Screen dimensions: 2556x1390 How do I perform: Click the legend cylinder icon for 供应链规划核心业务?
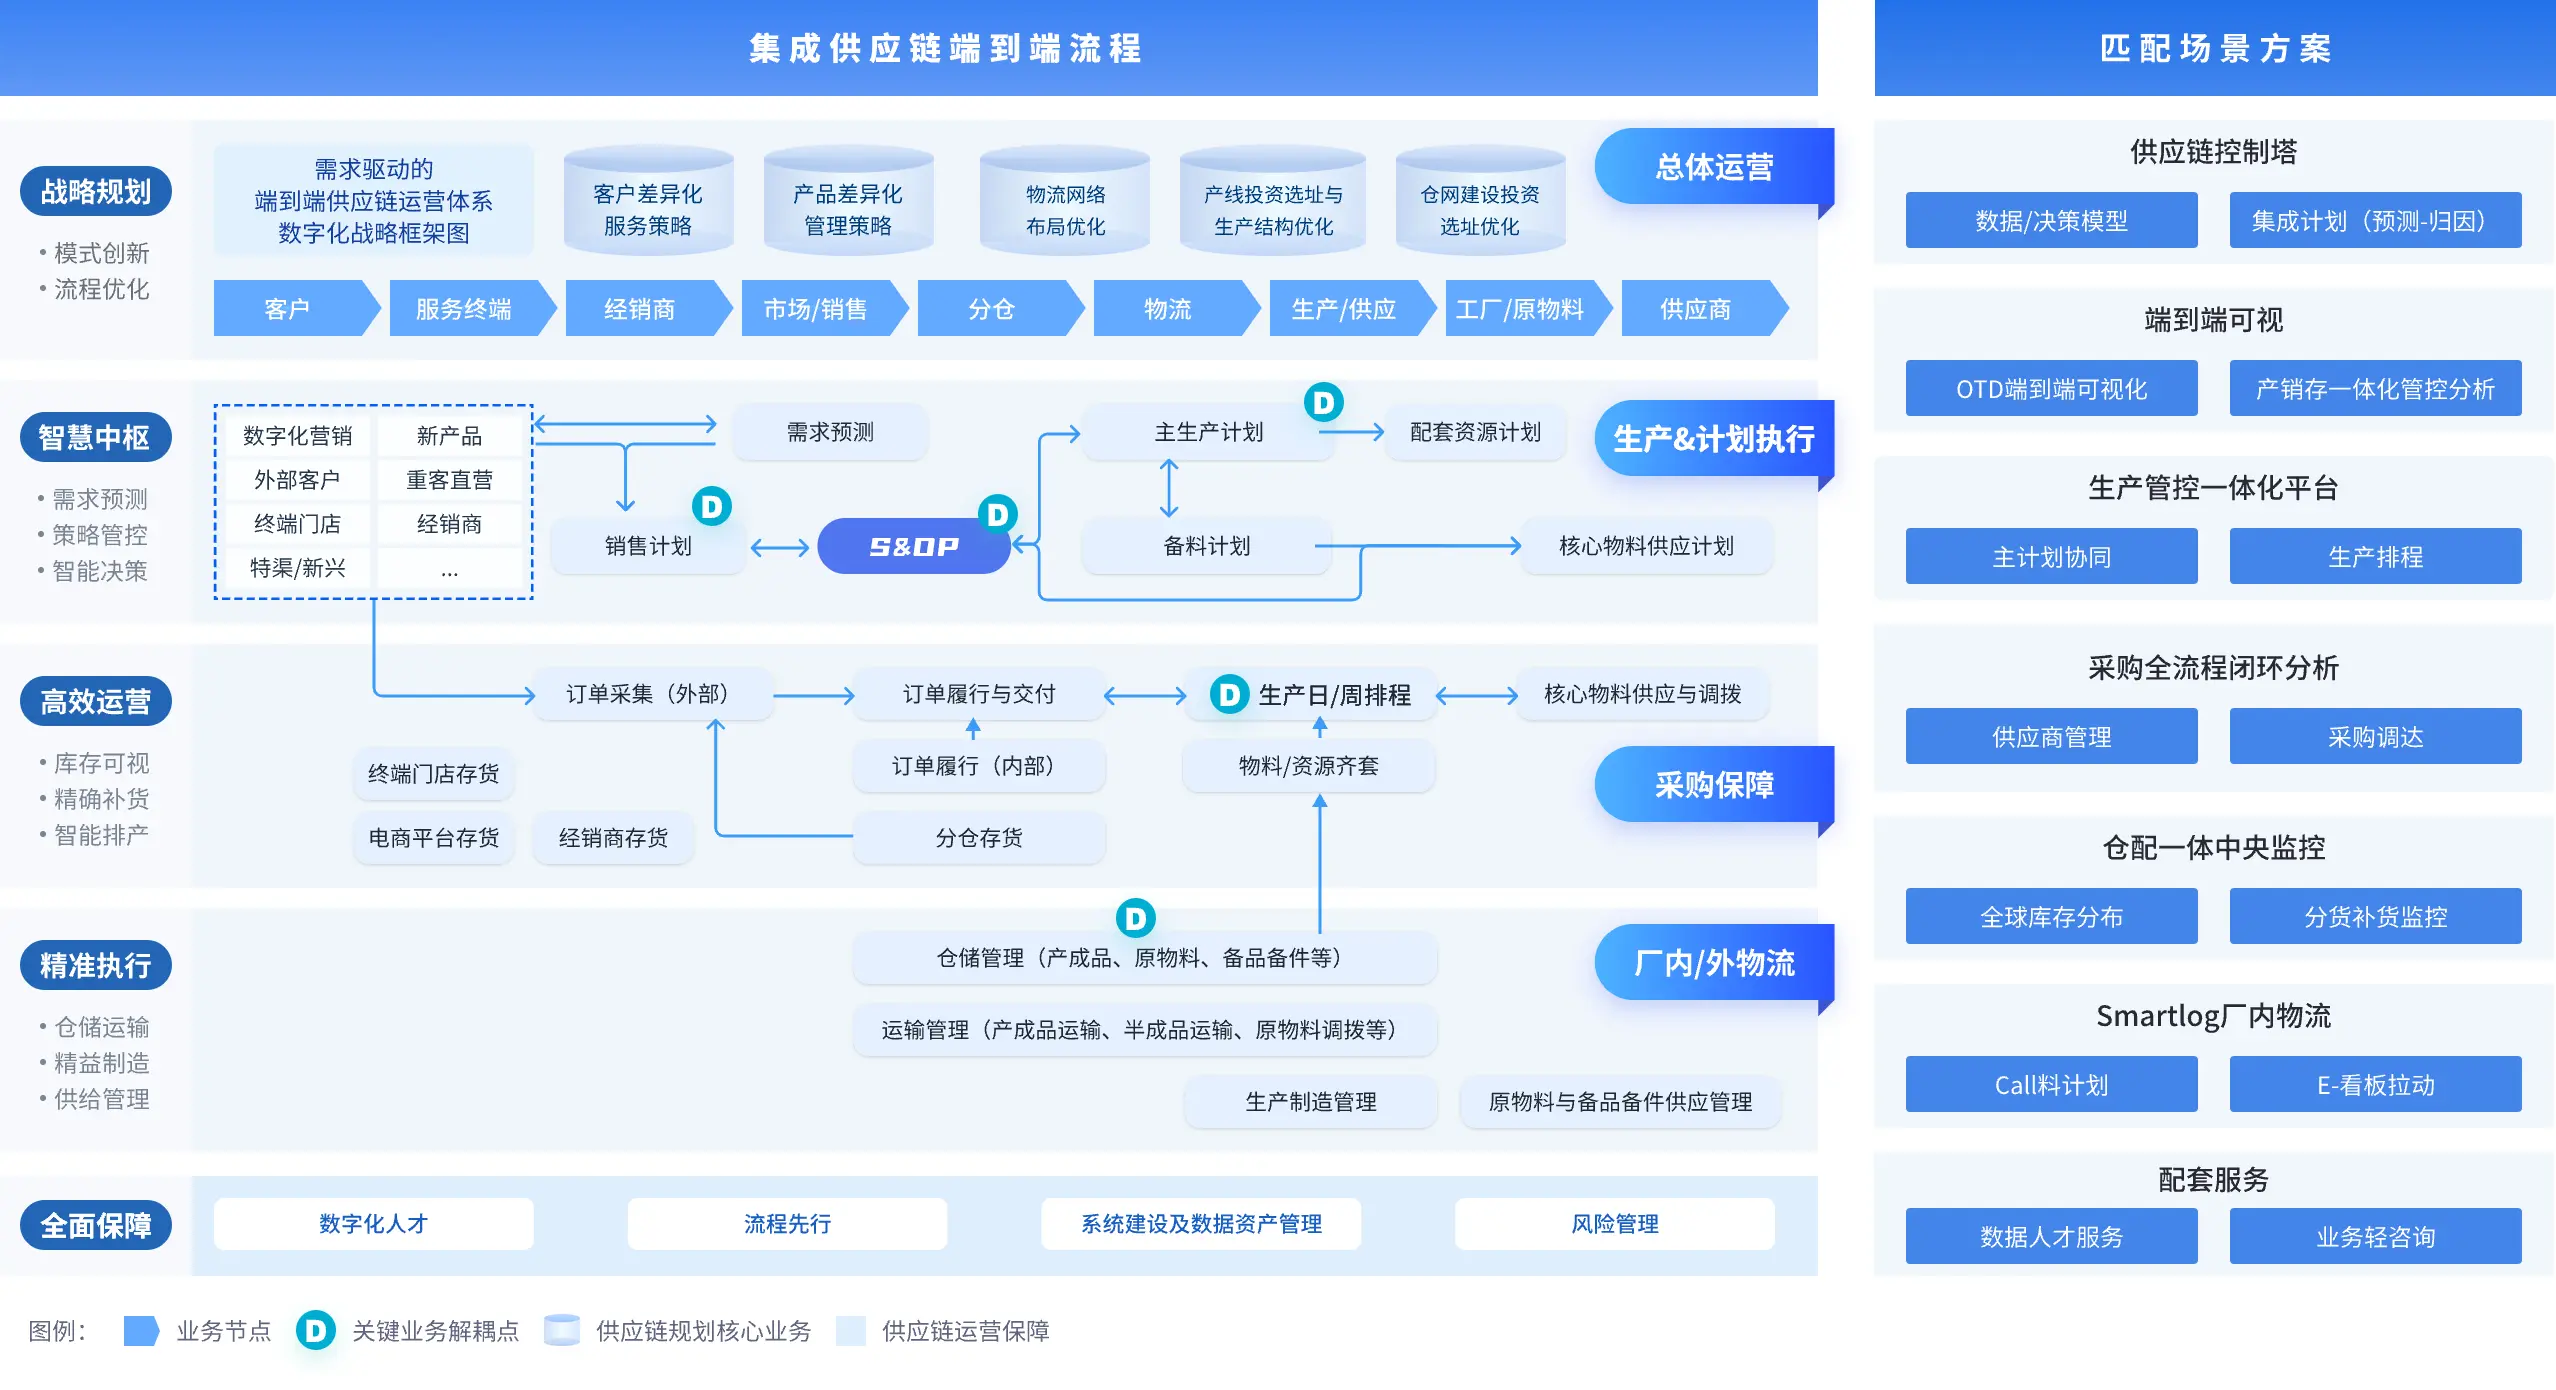tap(561, 1330)
